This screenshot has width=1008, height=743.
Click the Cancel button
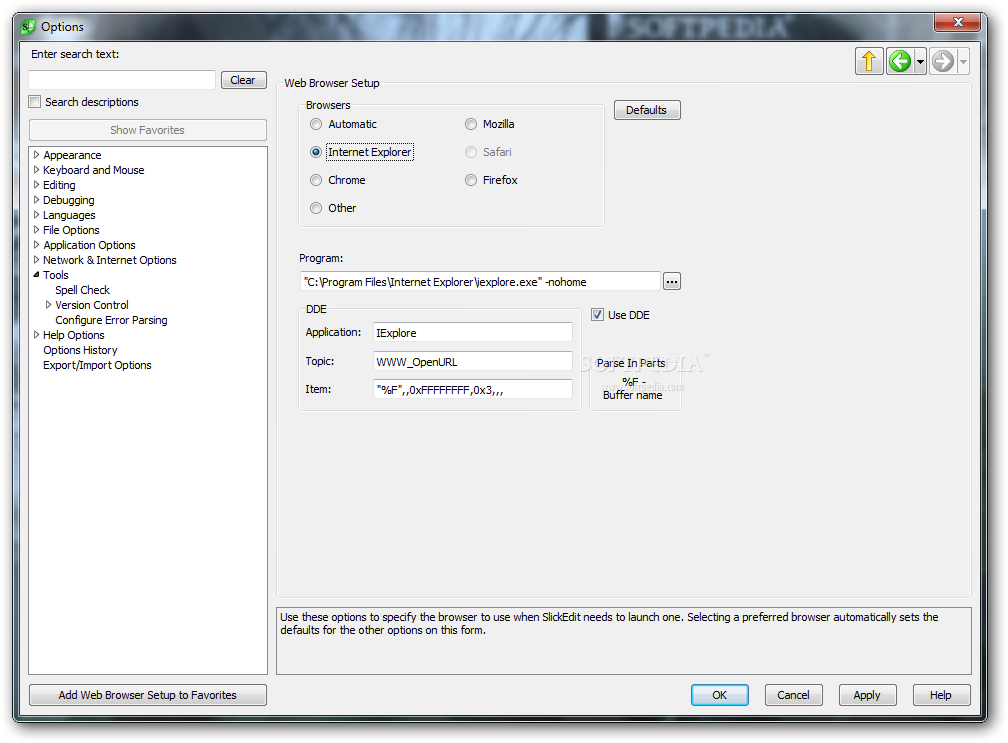point(793,695)
